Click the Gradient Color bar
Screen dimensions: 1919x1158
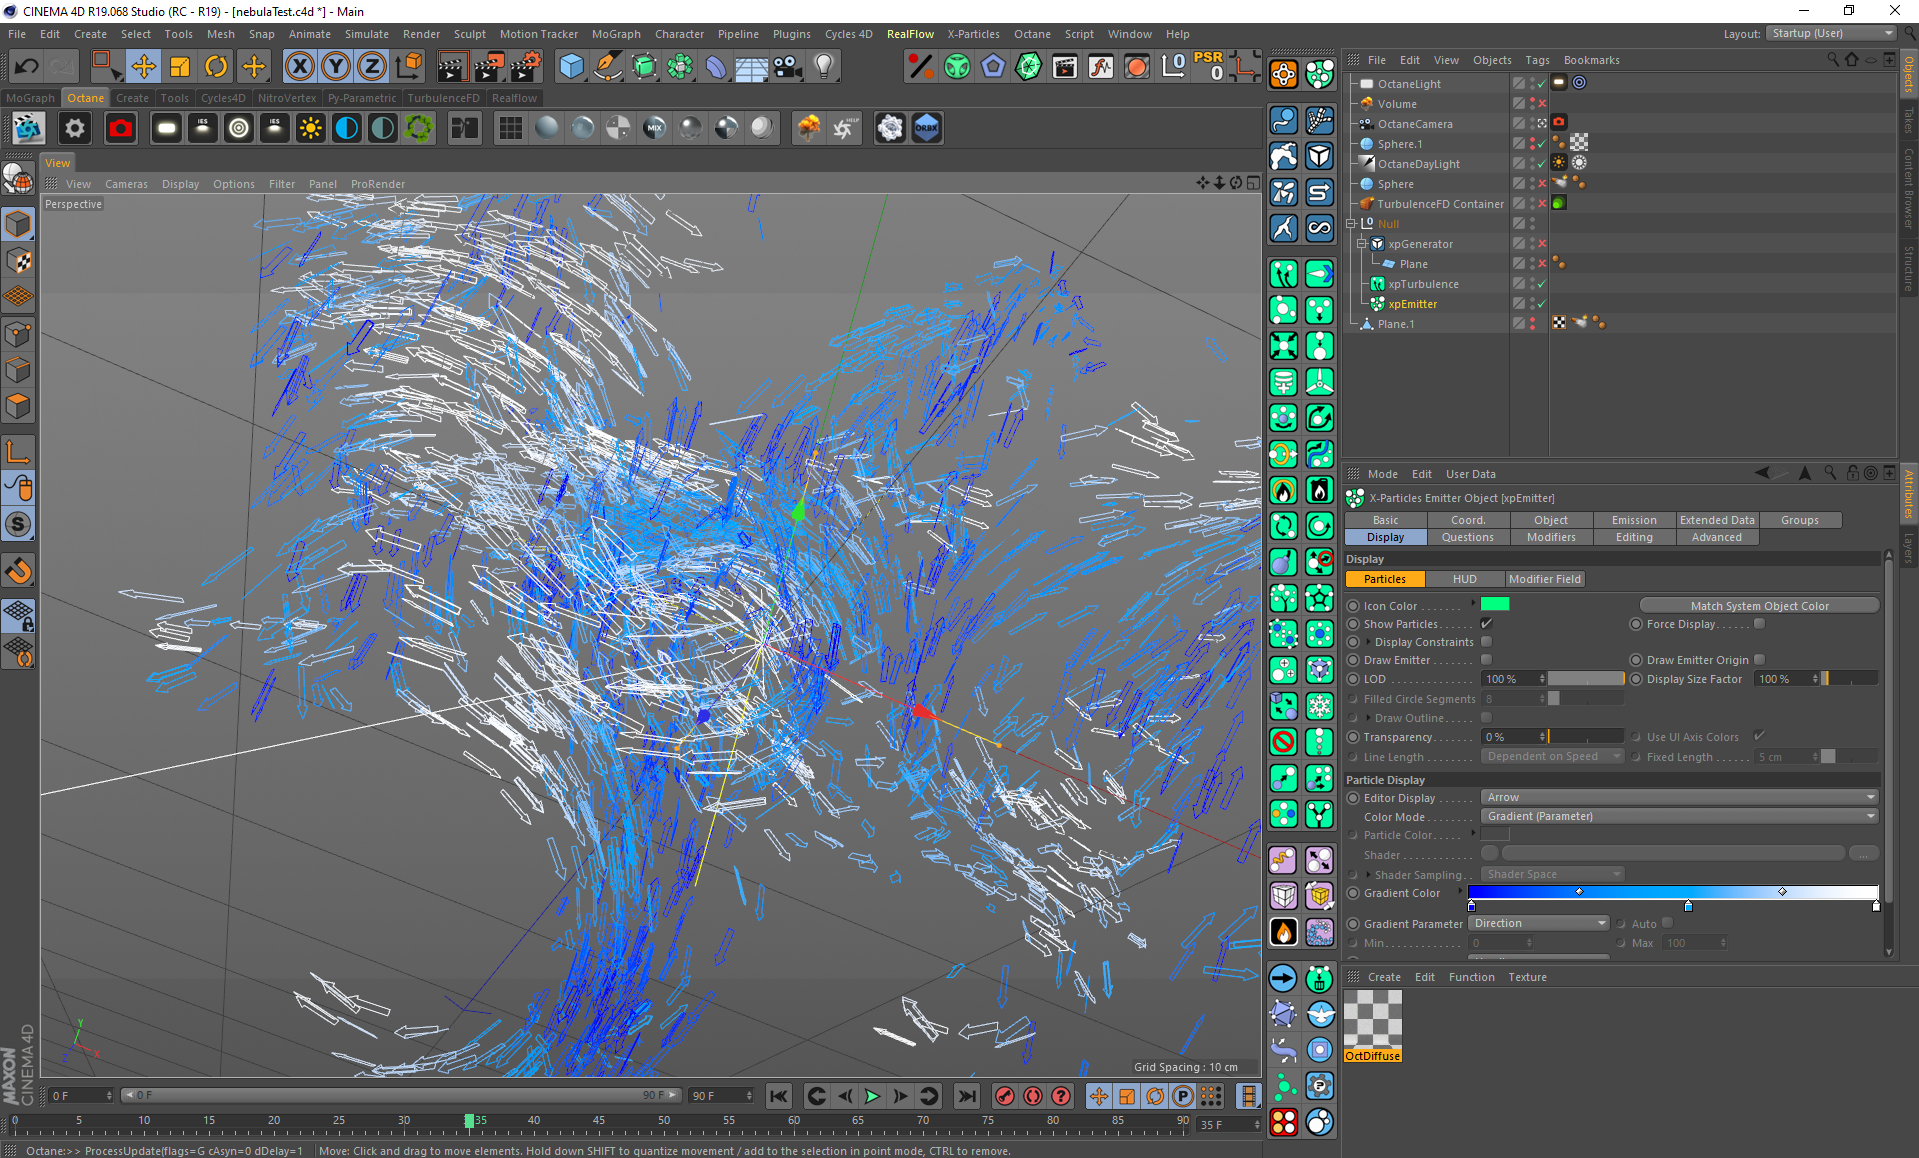(x=1673, y=892)
